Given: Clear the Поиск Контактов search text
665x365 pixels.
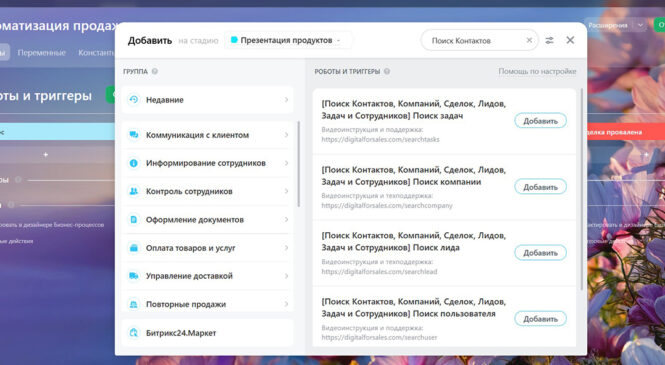Looking at the screenshot, I should click(x=529, y=40).
